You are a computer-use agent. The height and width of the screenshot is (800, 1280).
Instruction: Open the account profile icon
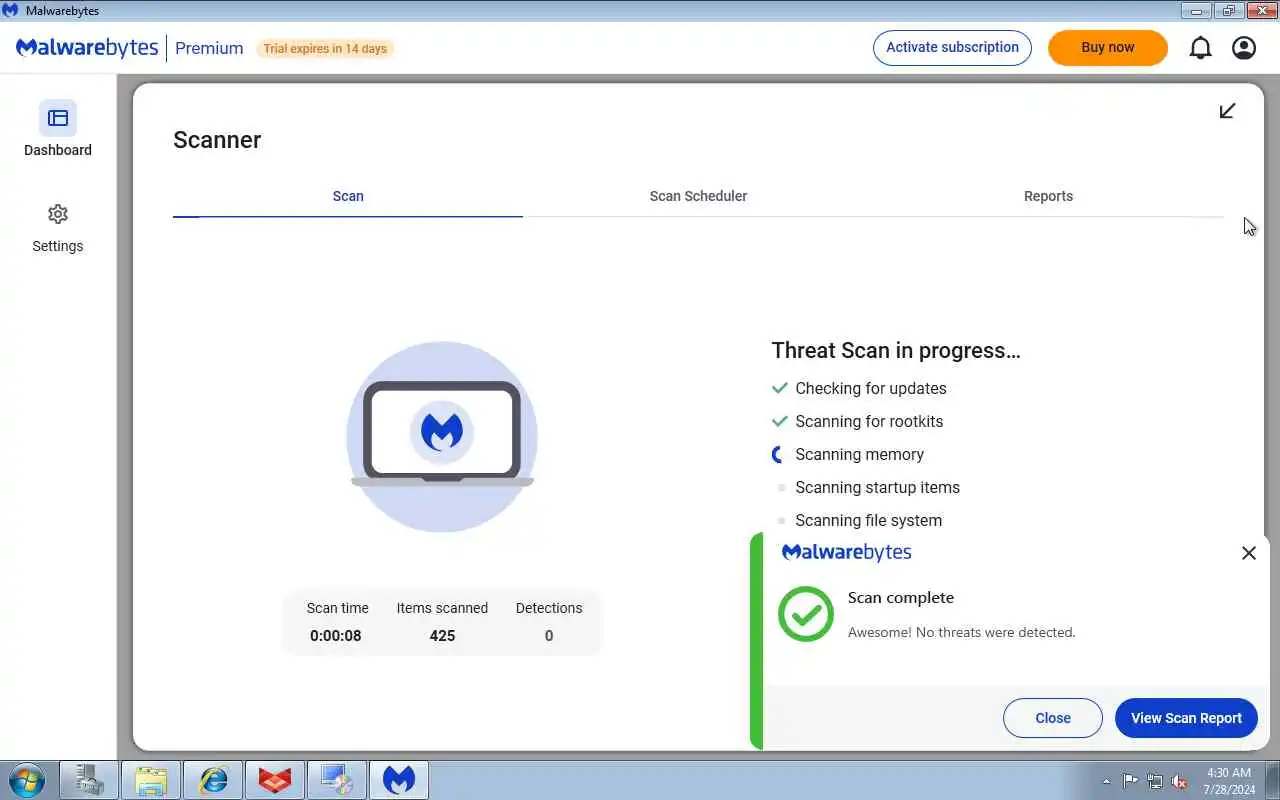click(x=1244, y=48)
